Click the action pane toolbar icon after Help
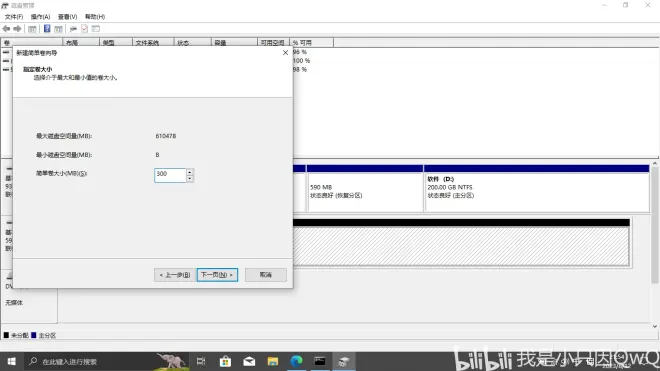 click(x=59, y=29)
